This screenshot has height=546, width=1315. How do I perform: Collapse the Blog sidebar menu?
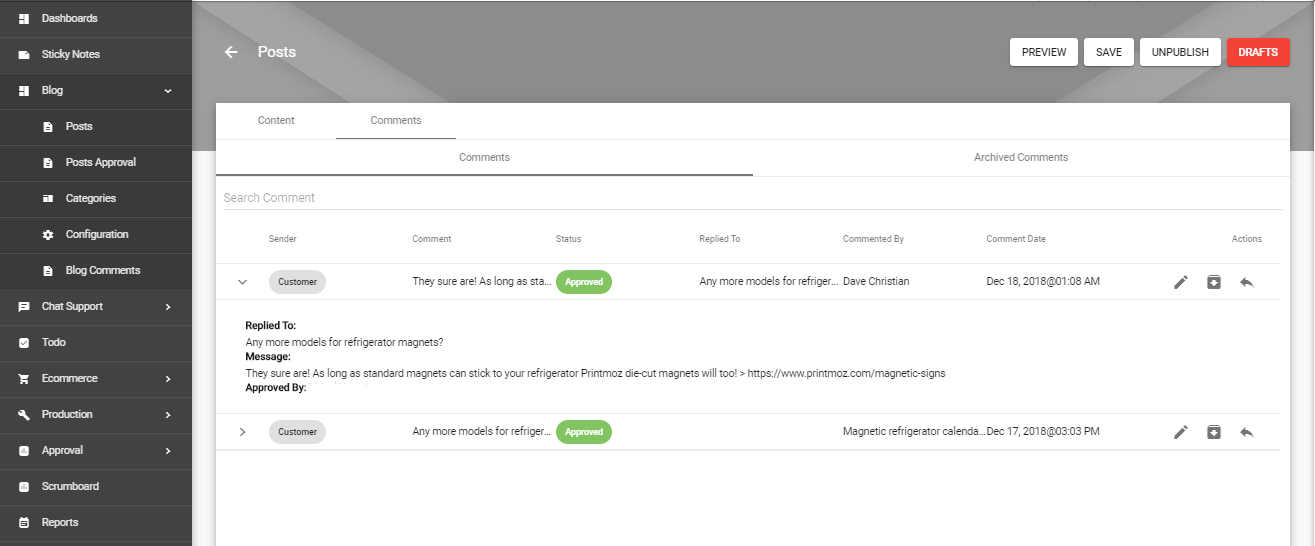(167, 90)
